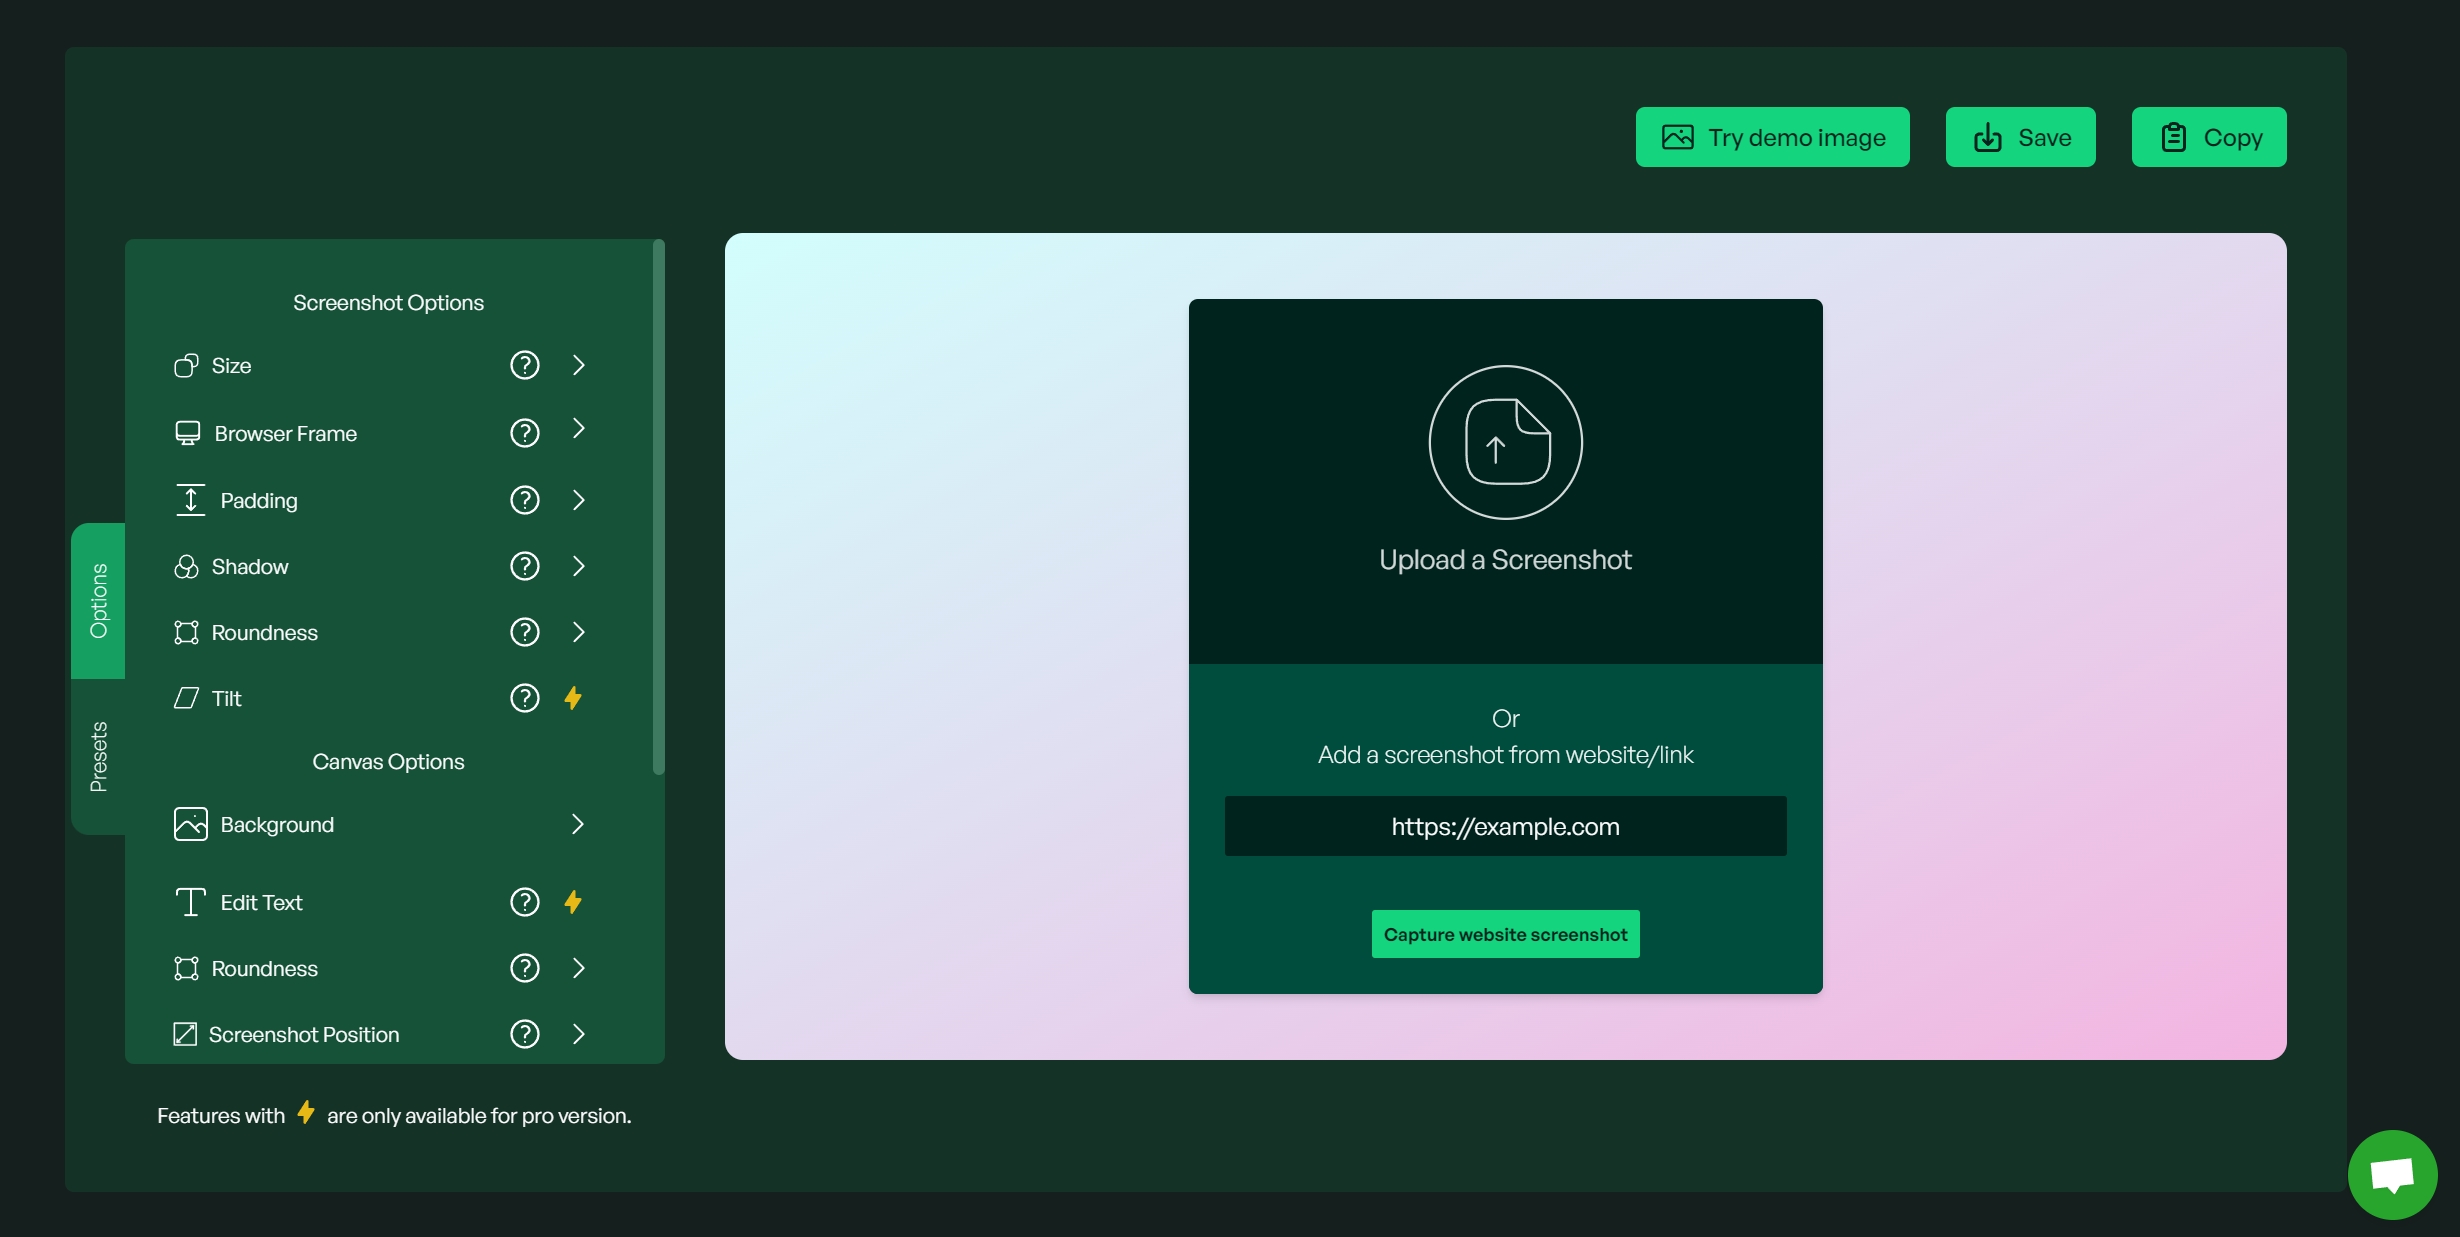This screenshot has width=2460, height=1237.
Task: Expand the Screenshot Position chevron
Action: point(576,1033)
